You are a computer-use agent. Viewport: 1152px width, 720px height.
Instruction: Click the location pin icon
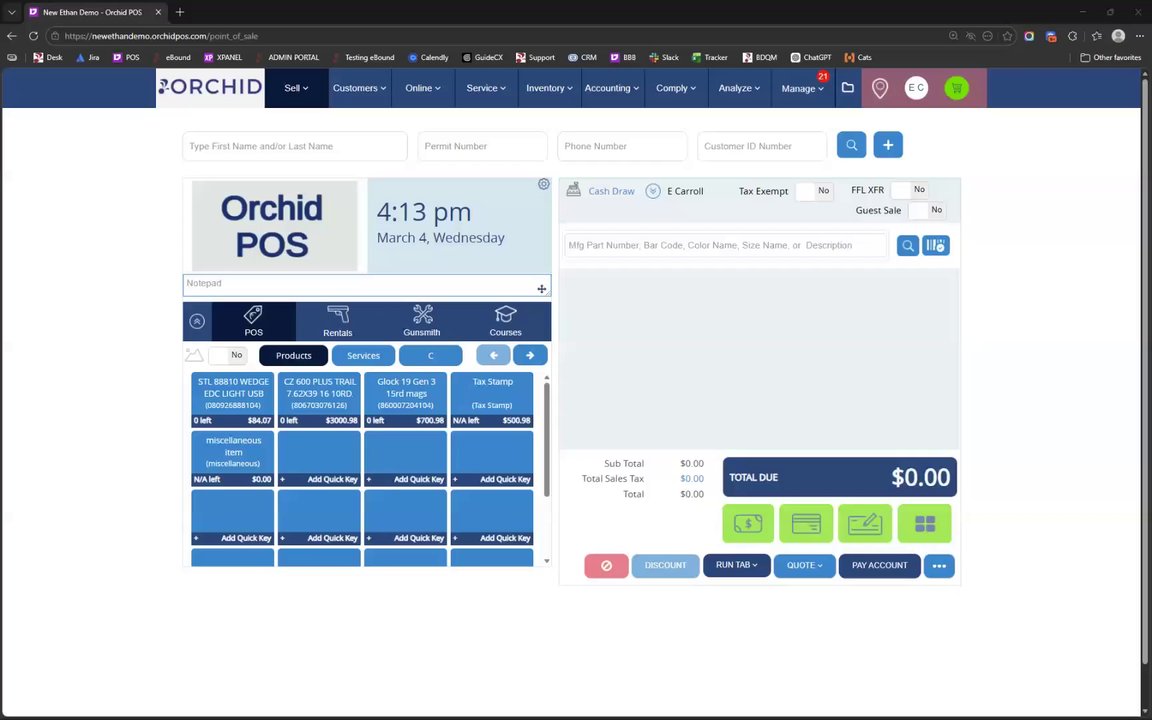pos(879,88)
